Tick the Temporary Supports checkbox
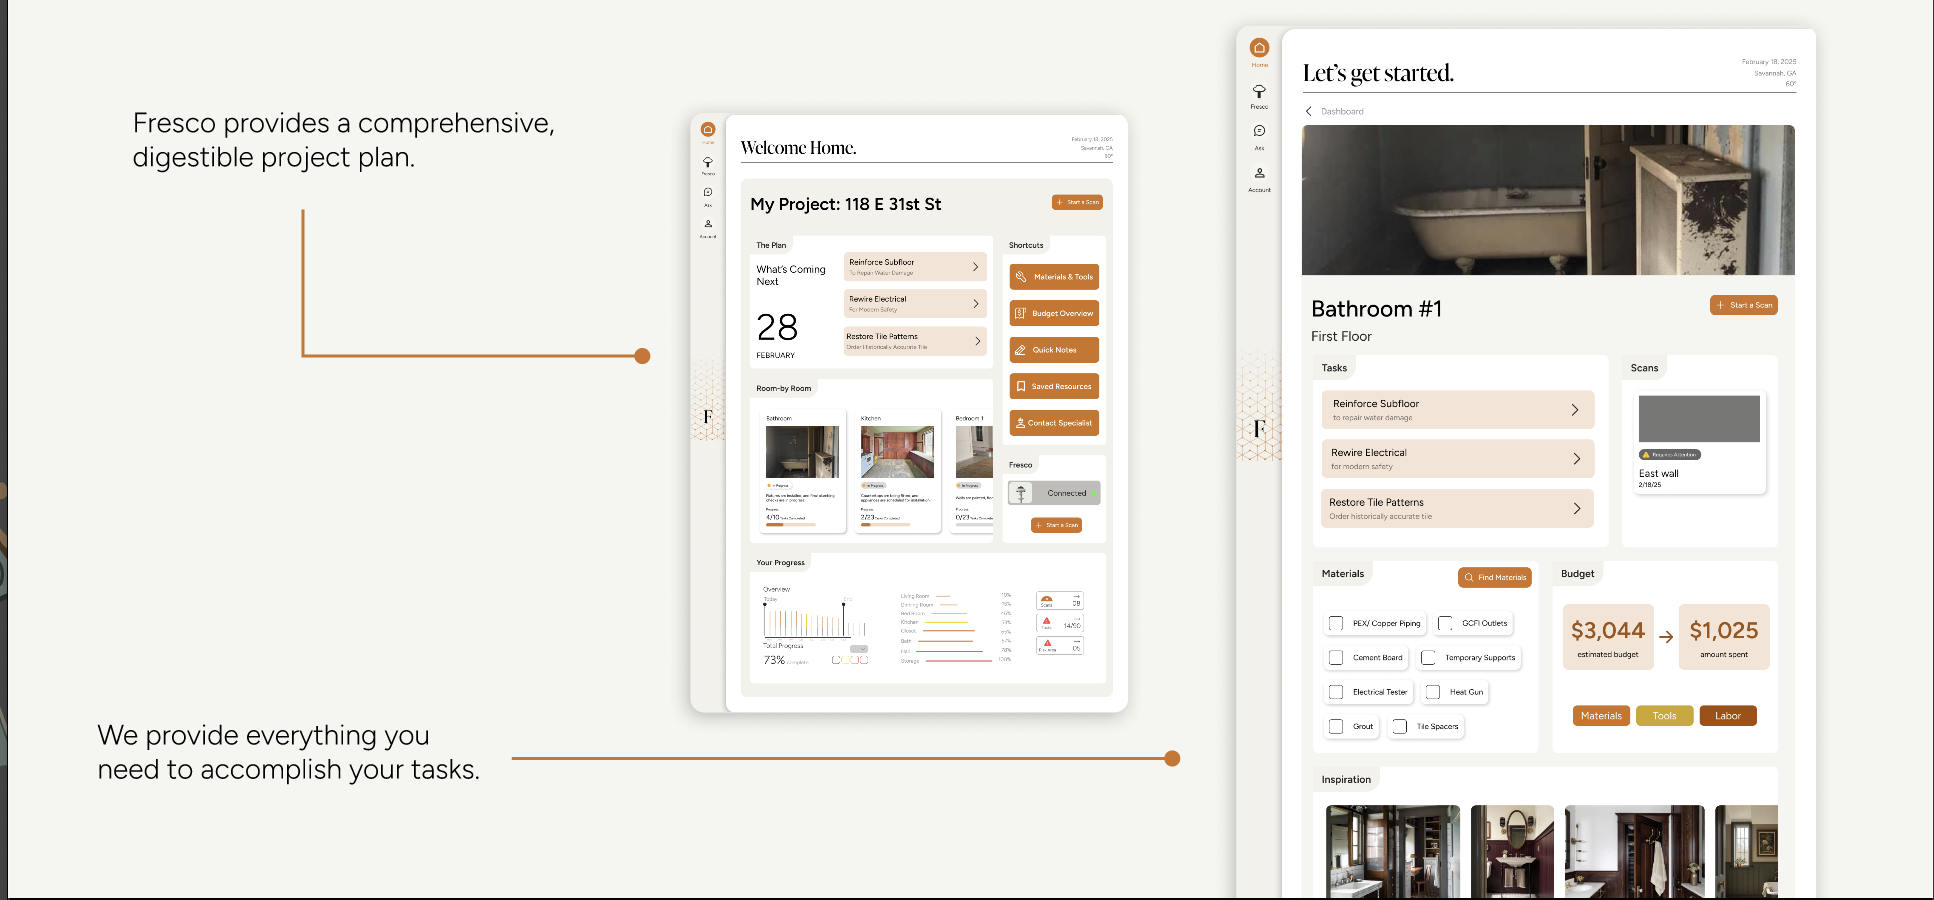Screen dimensions: 1934x900 click(1428, 658)
